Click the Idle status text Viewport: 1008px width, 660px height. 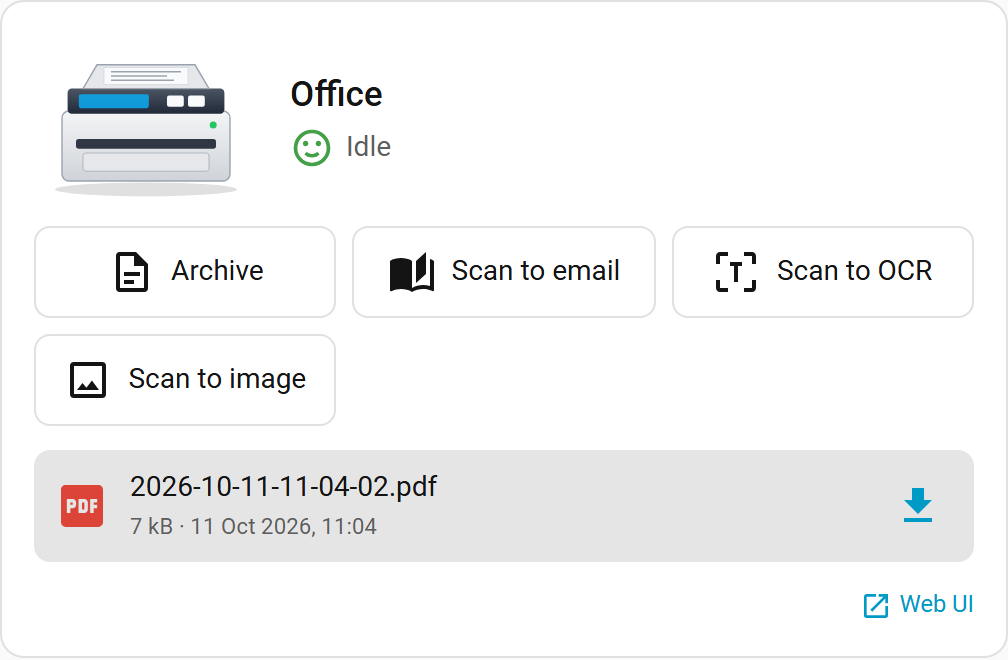coord(368,147)
